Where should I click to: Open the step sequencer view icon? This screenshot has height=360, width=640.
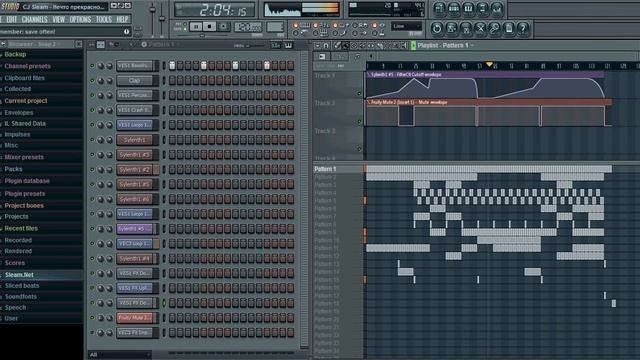point(453,8)
